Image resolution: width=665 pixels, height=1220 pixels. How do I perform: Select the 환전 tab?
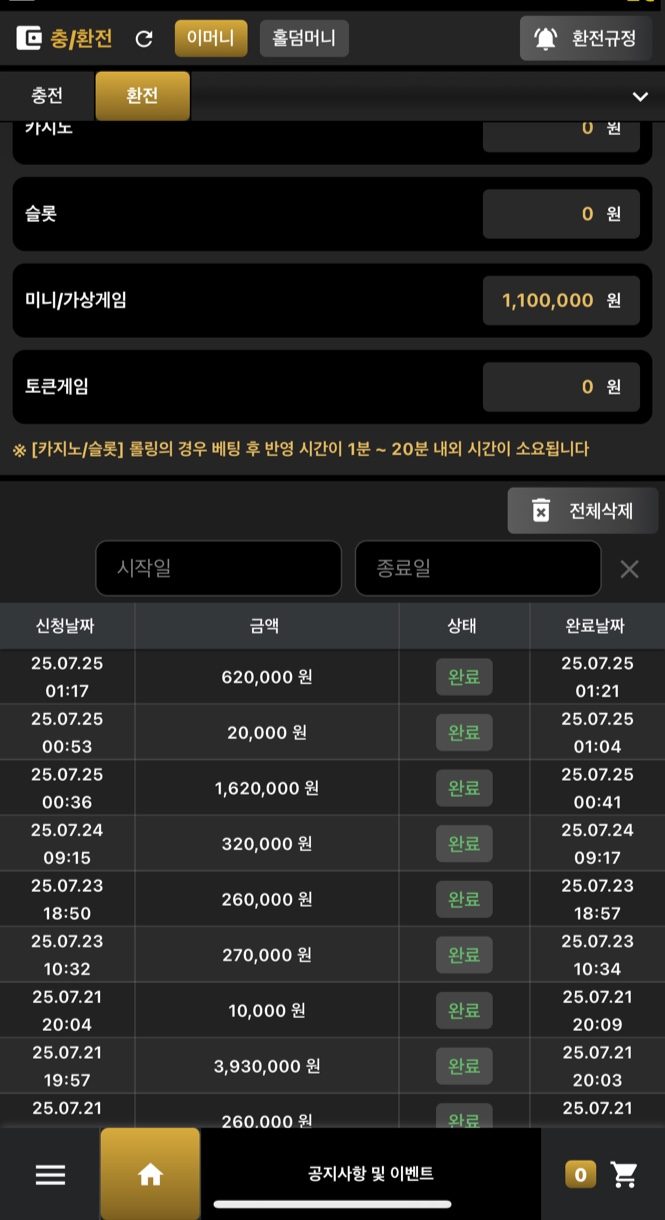click(x=142, y=96)
